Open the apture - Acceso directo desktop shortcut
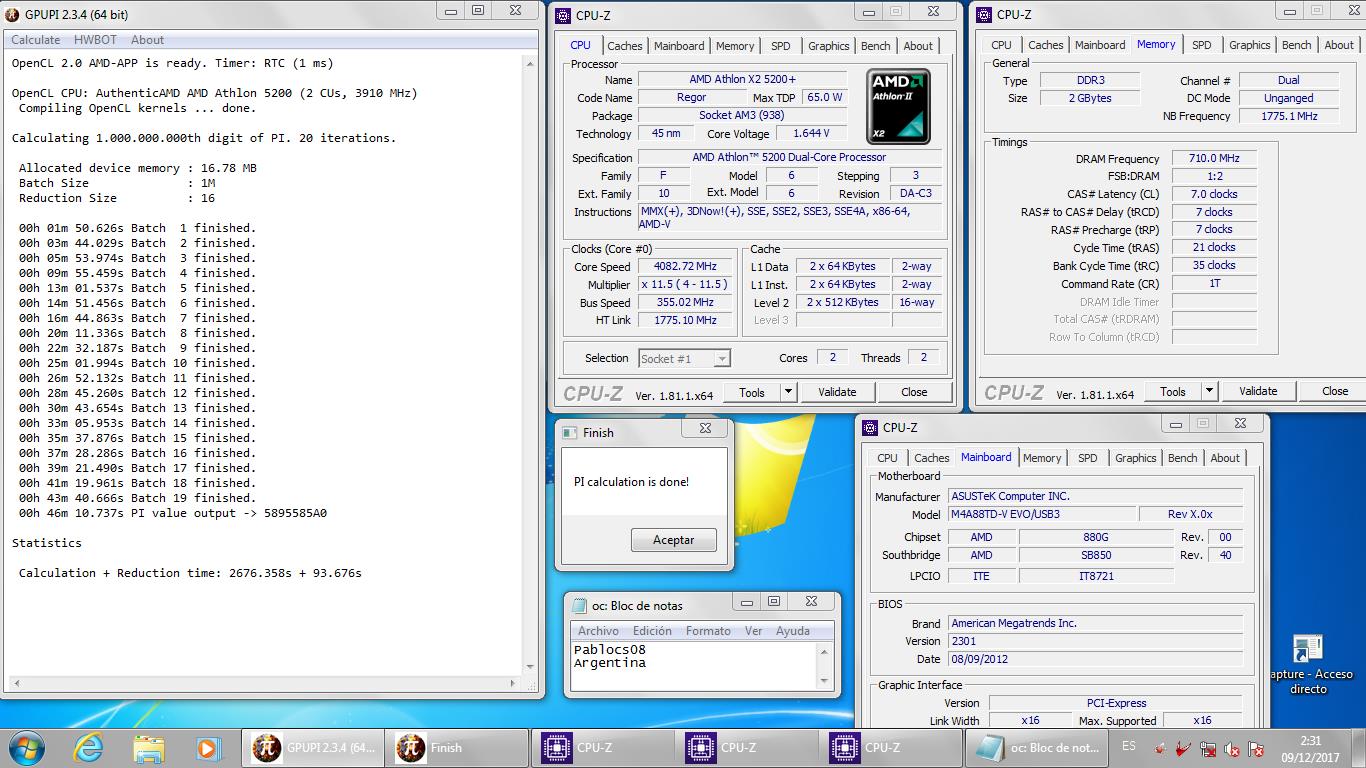 click(x=1308, y=664)
